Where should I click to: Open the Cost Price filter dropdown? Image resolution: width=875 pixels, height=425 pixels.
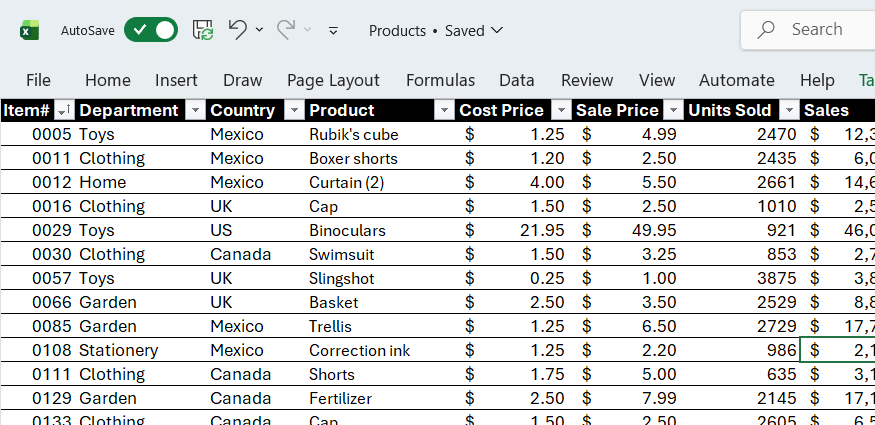point(561,110)
